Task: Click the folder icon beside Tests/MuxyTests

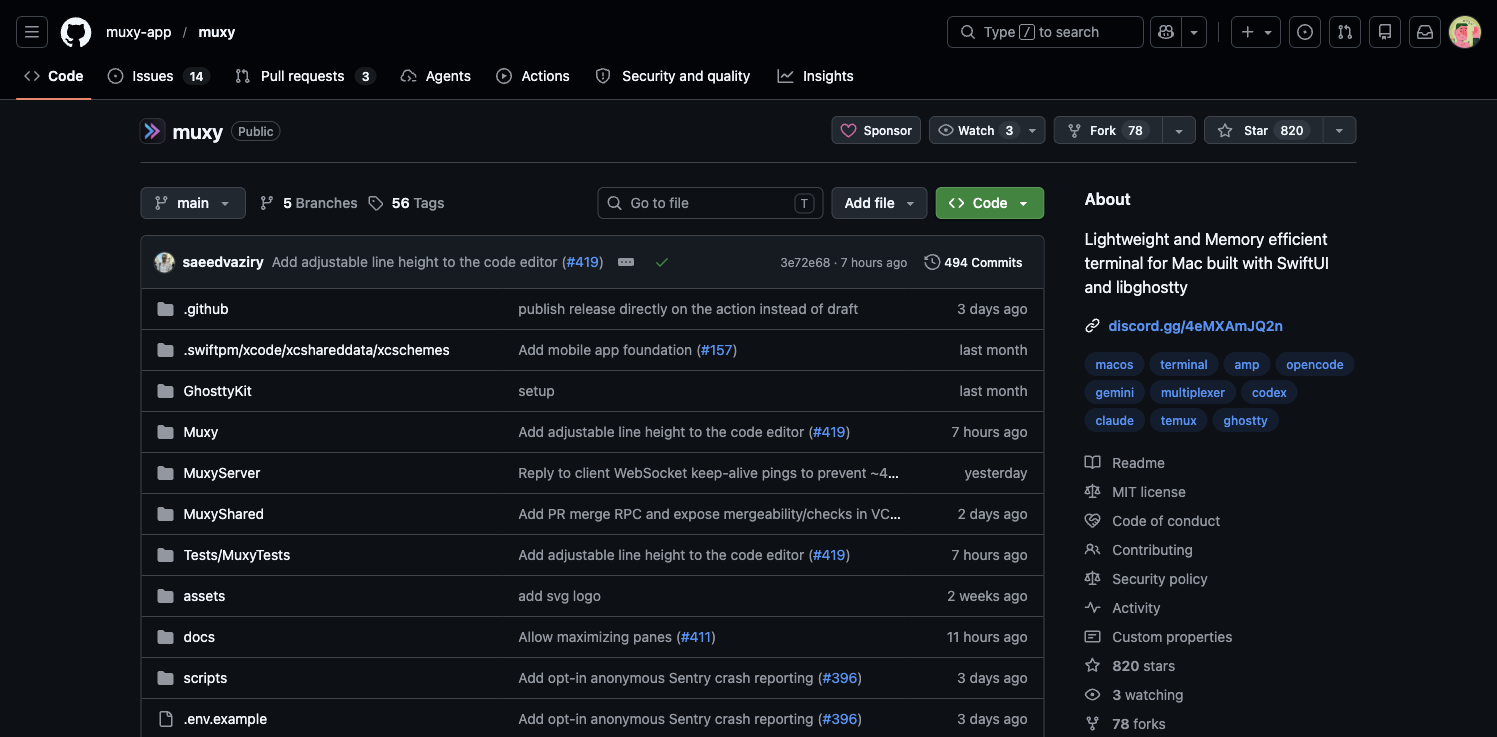Action: 165,555
